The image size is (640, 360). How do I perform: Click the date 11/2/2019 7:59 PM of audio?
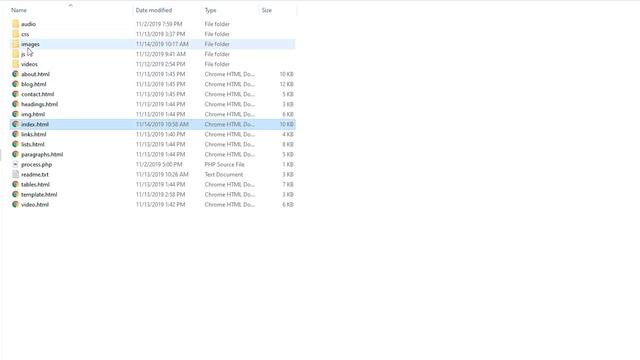coord(159,24)
